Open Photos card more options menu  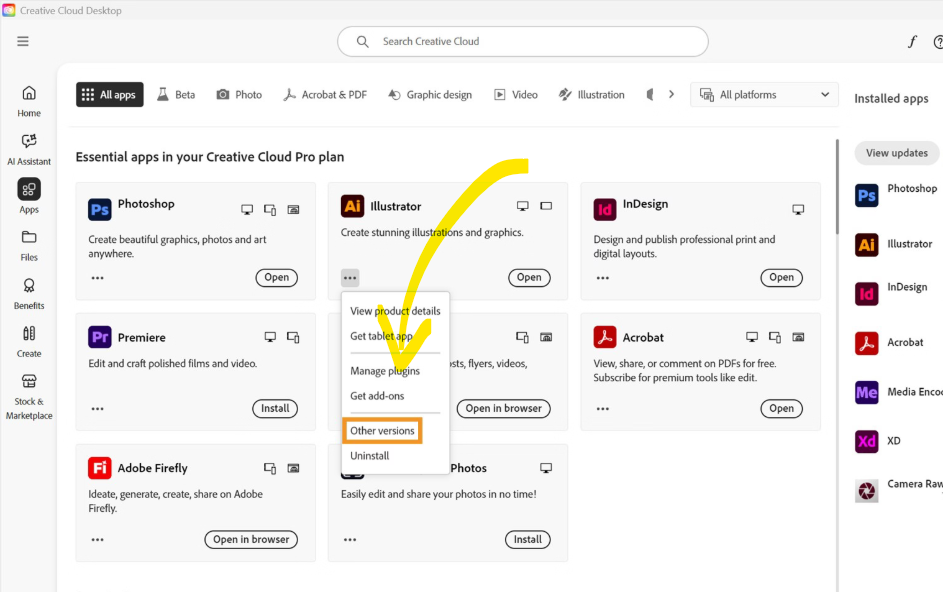click(x=350, y=540)
